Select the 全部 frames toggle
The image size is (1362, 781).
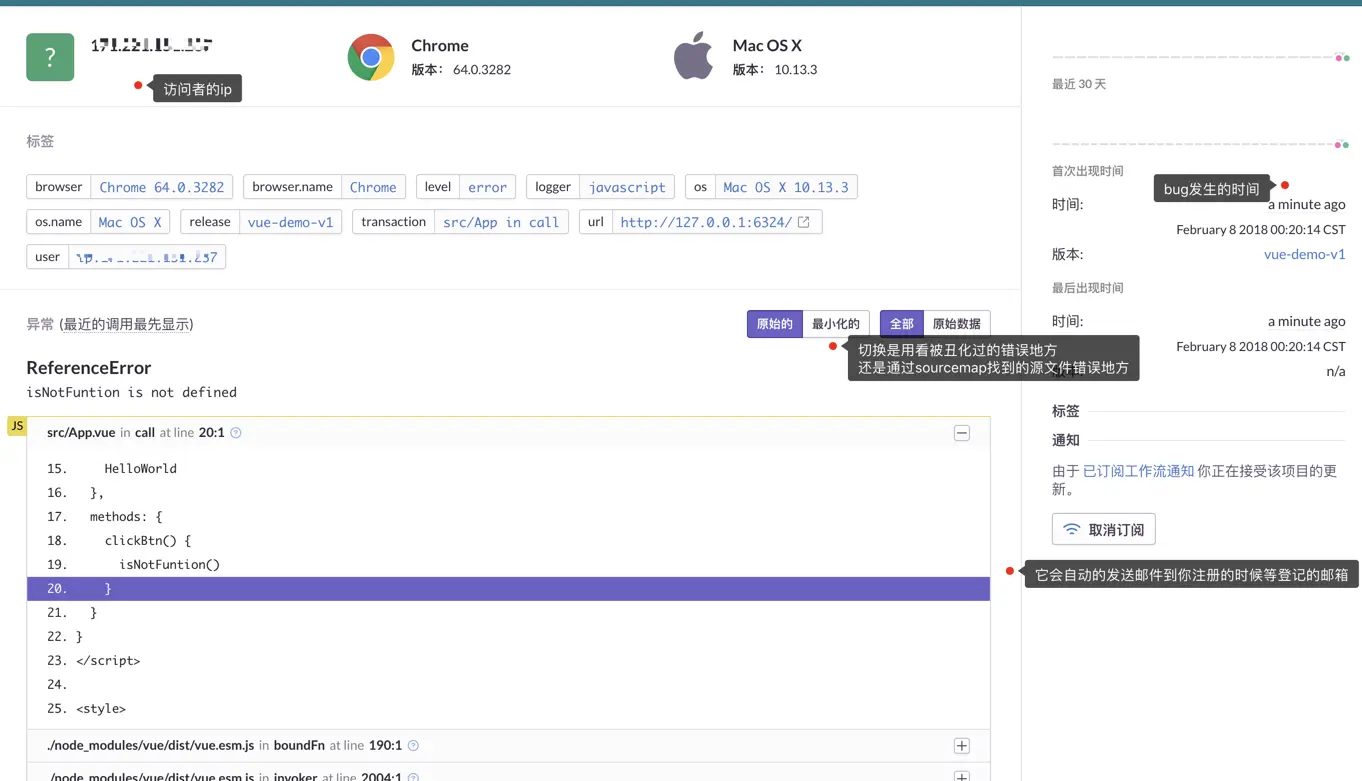pyautogui.click(x=902, y=324)
